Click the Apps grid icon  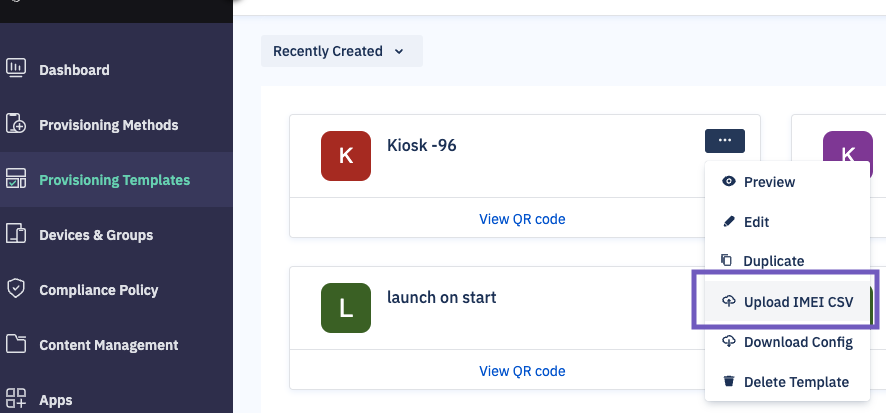16,399
